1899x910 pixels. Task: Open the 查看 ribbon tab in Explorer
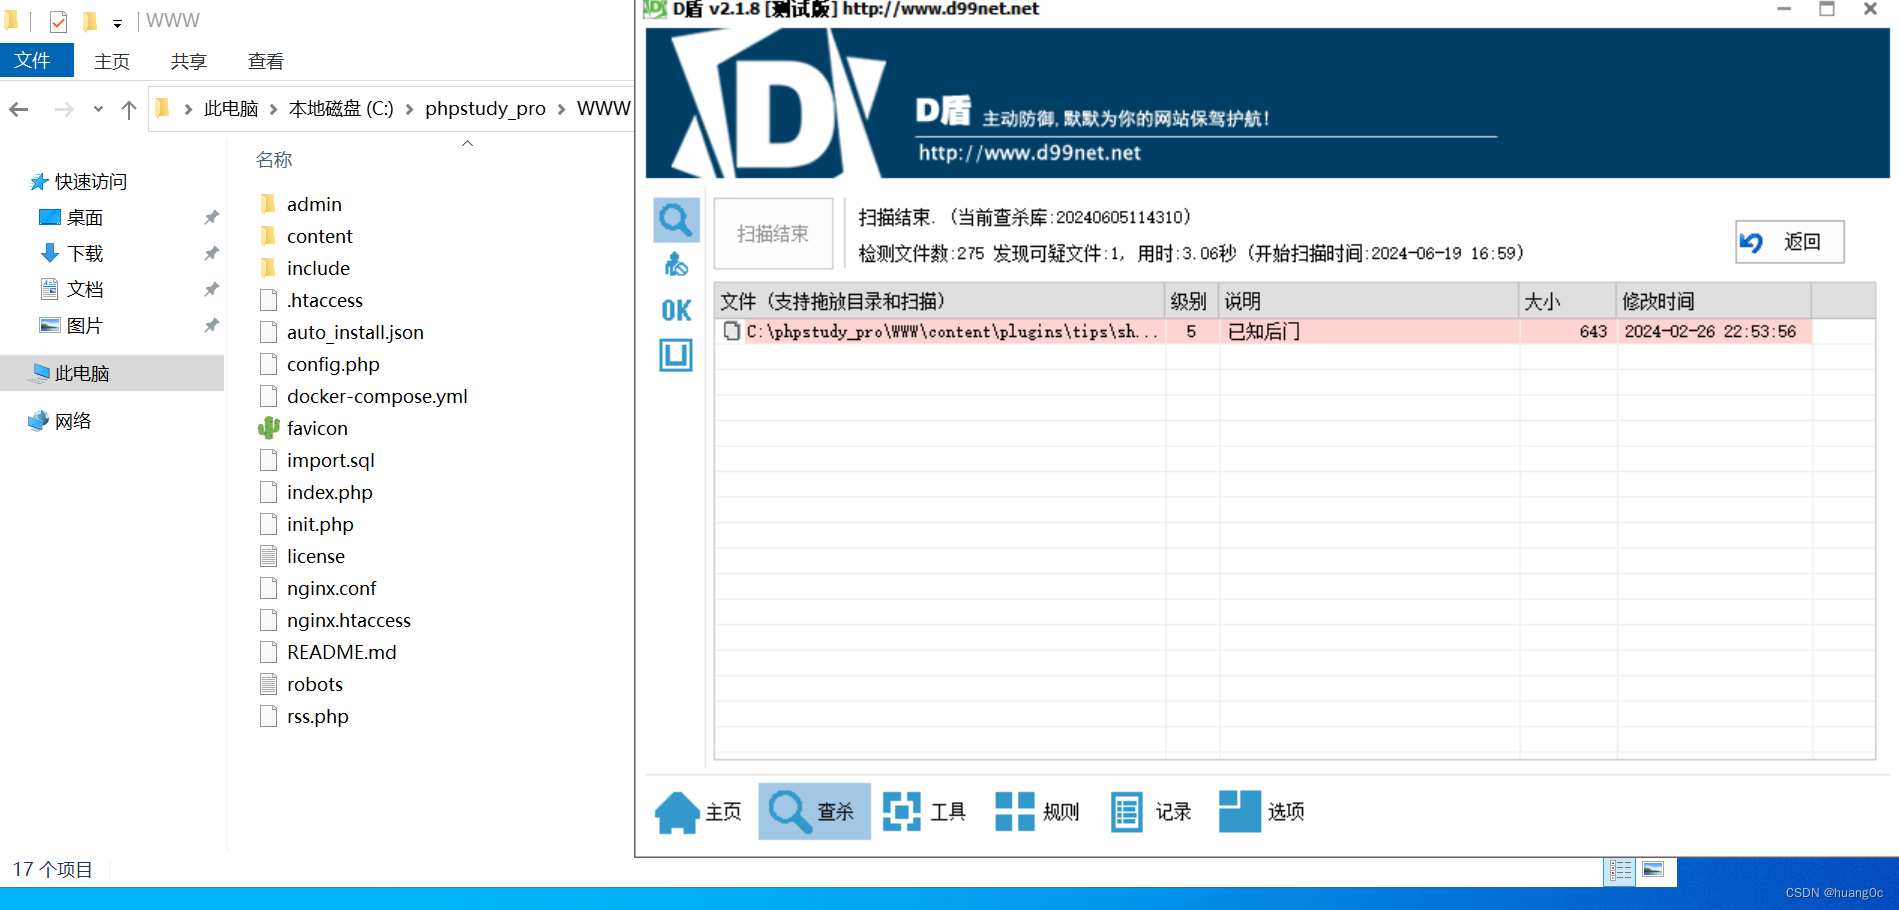click(265, 62)
